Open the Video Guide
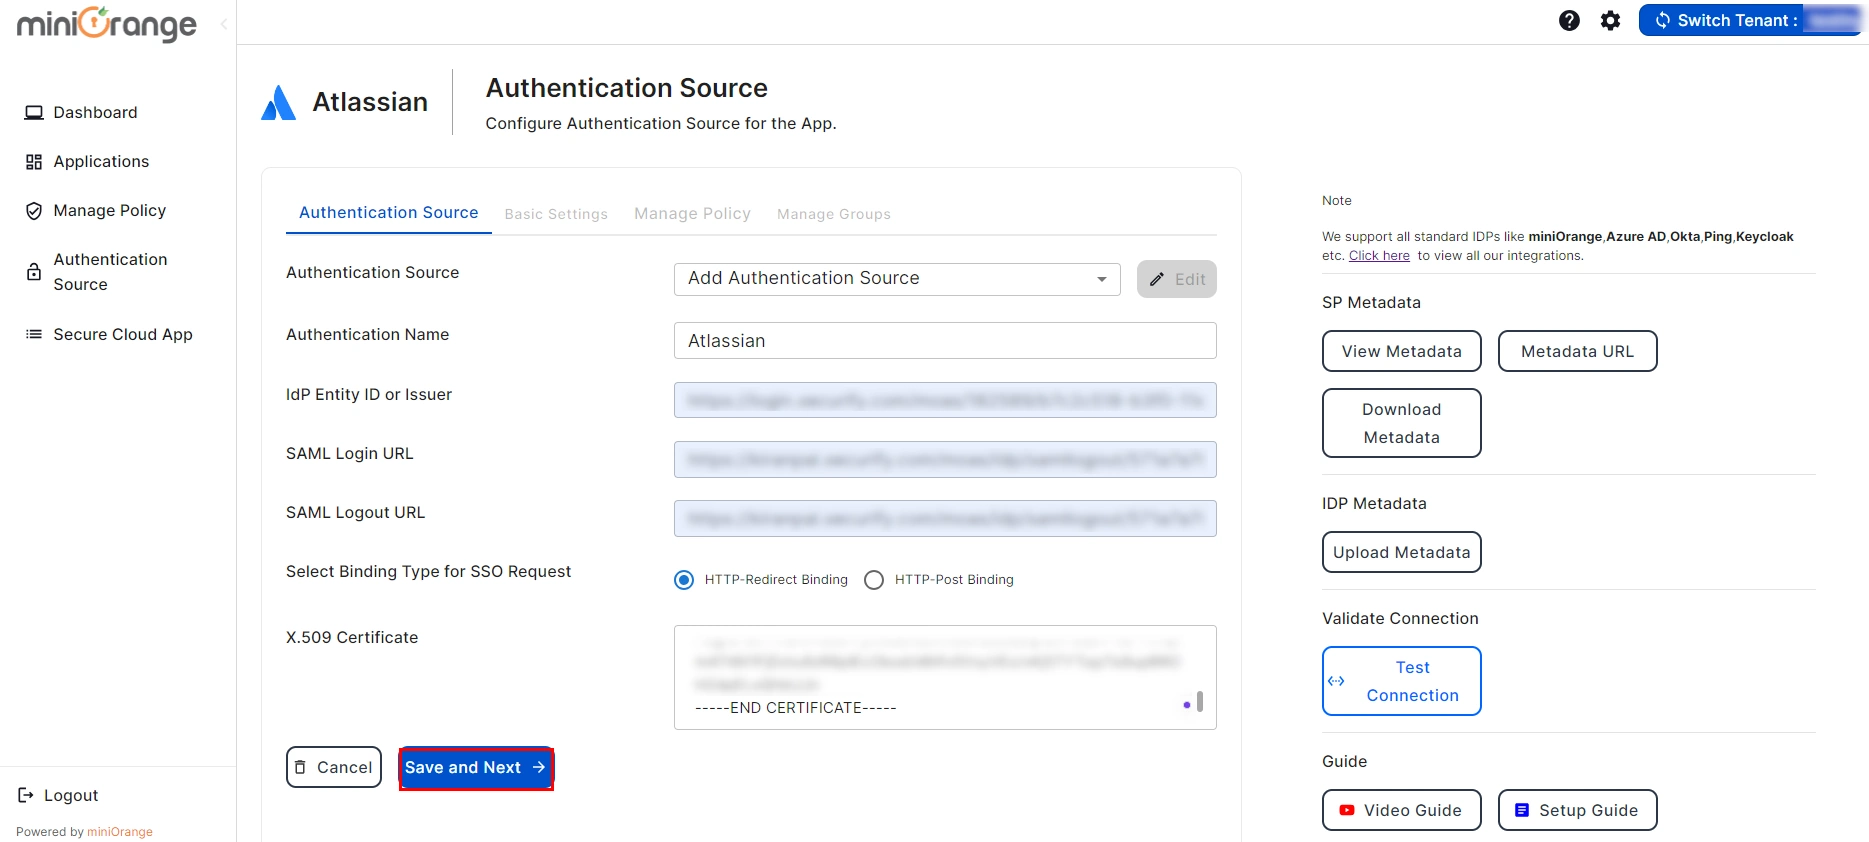The image size is (1869, 842). pyautogui.click(x=1402, y=810)
